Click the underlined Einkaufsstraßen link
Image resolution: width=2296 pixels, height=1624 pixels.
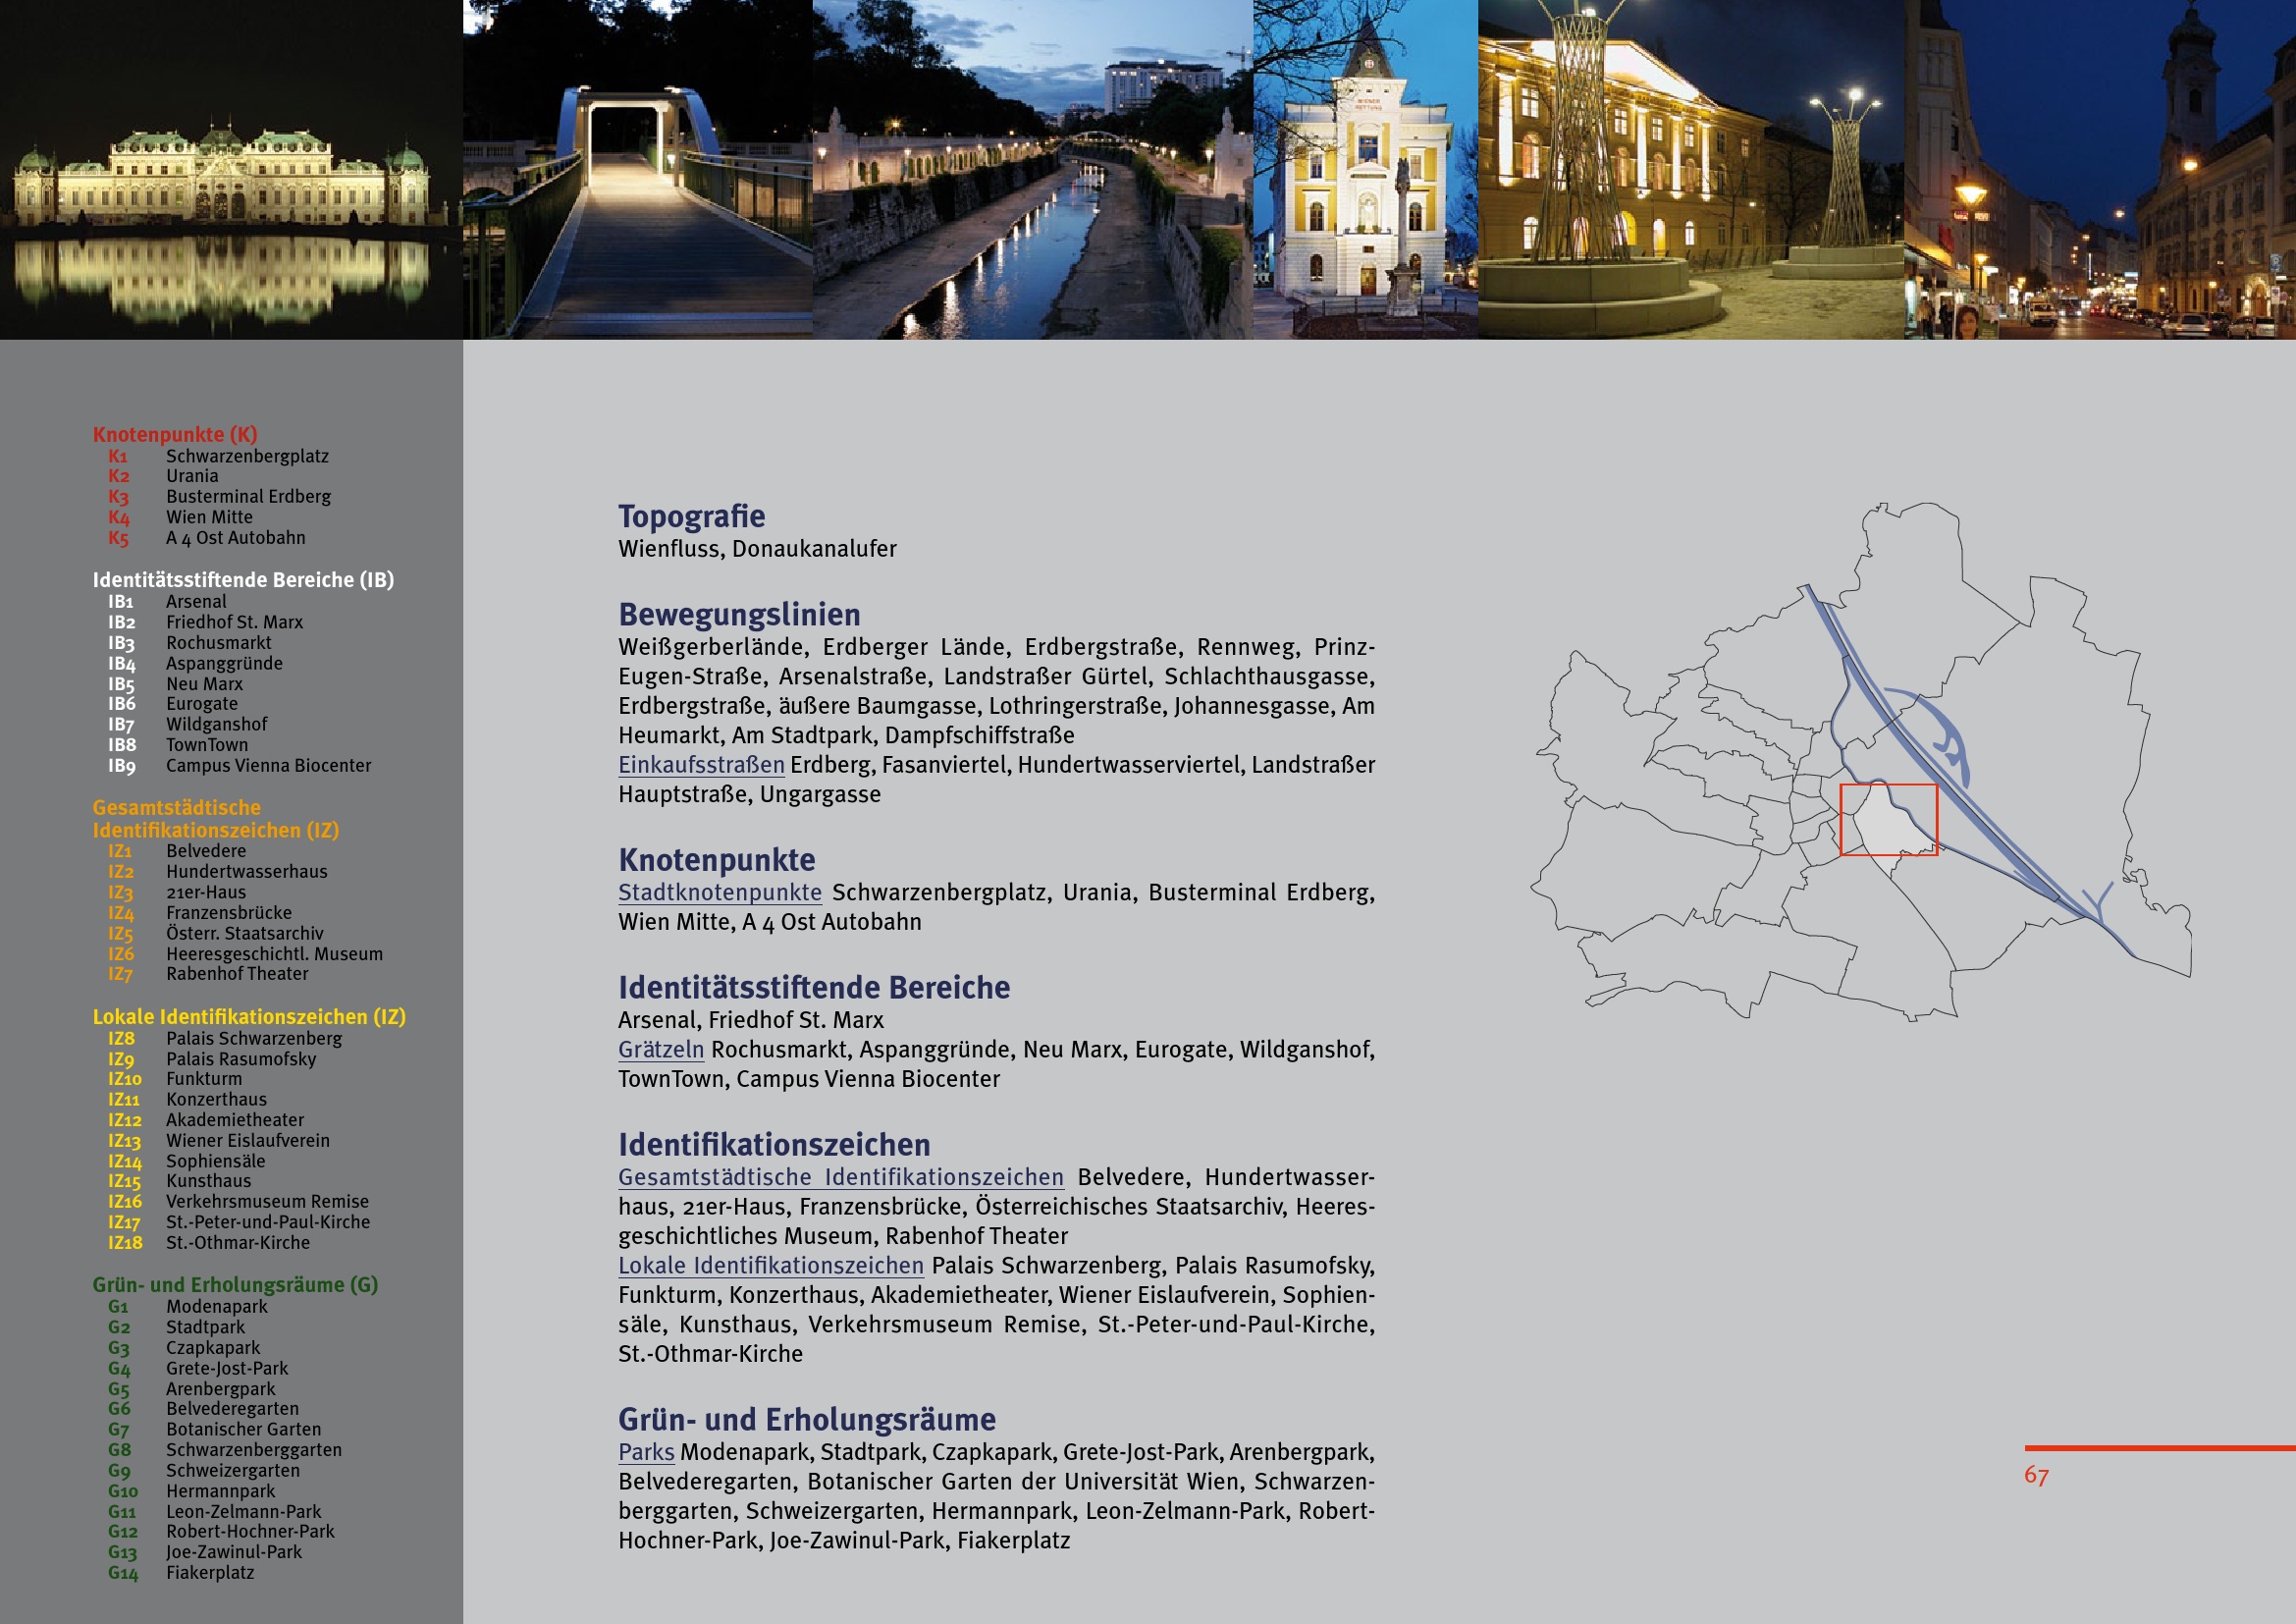click(x=701, y=765)
